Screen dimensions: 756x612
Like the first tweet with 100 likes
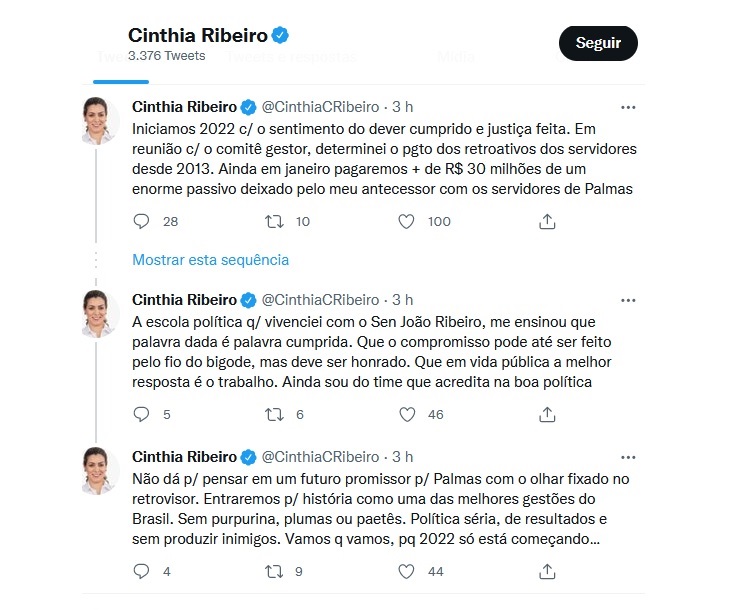(406, 221)
